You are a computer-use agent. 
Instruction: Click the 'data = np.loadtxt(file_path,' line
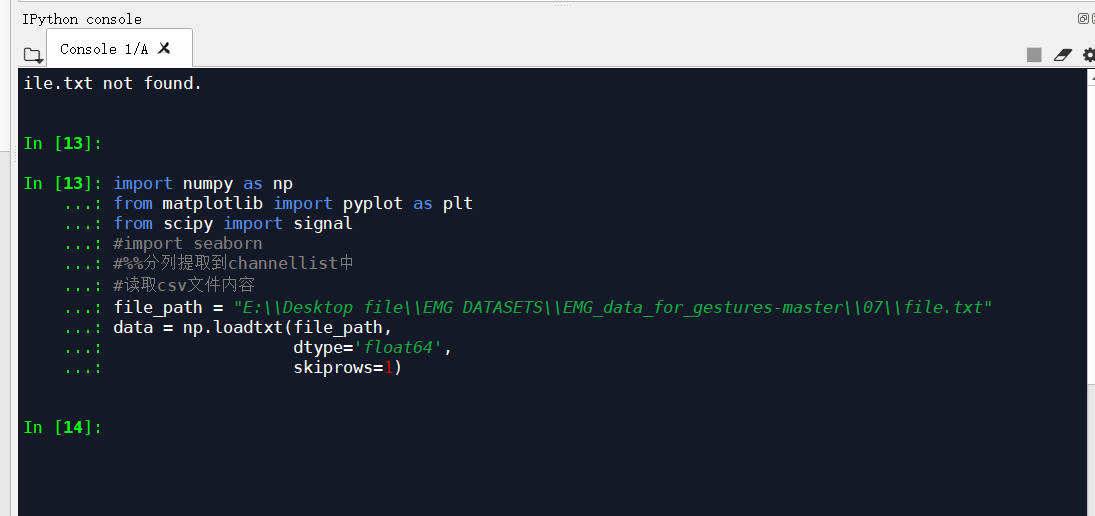[253, 327]
